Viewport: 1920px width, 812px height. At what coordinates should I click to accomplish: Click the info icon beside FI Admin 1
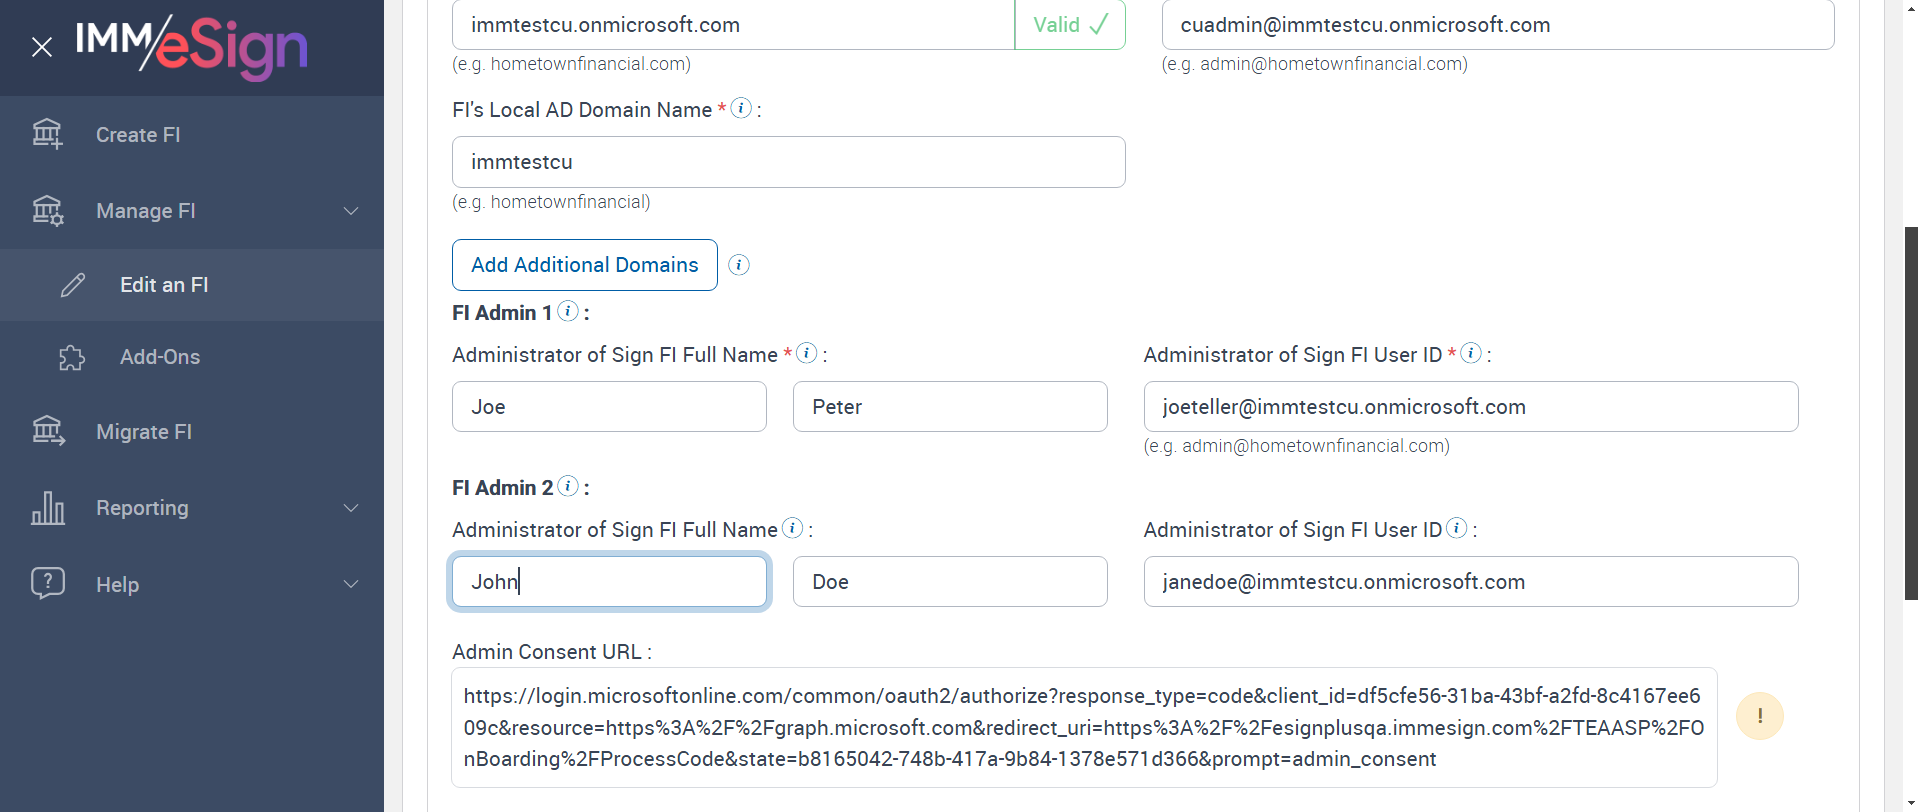pos(568,312)
